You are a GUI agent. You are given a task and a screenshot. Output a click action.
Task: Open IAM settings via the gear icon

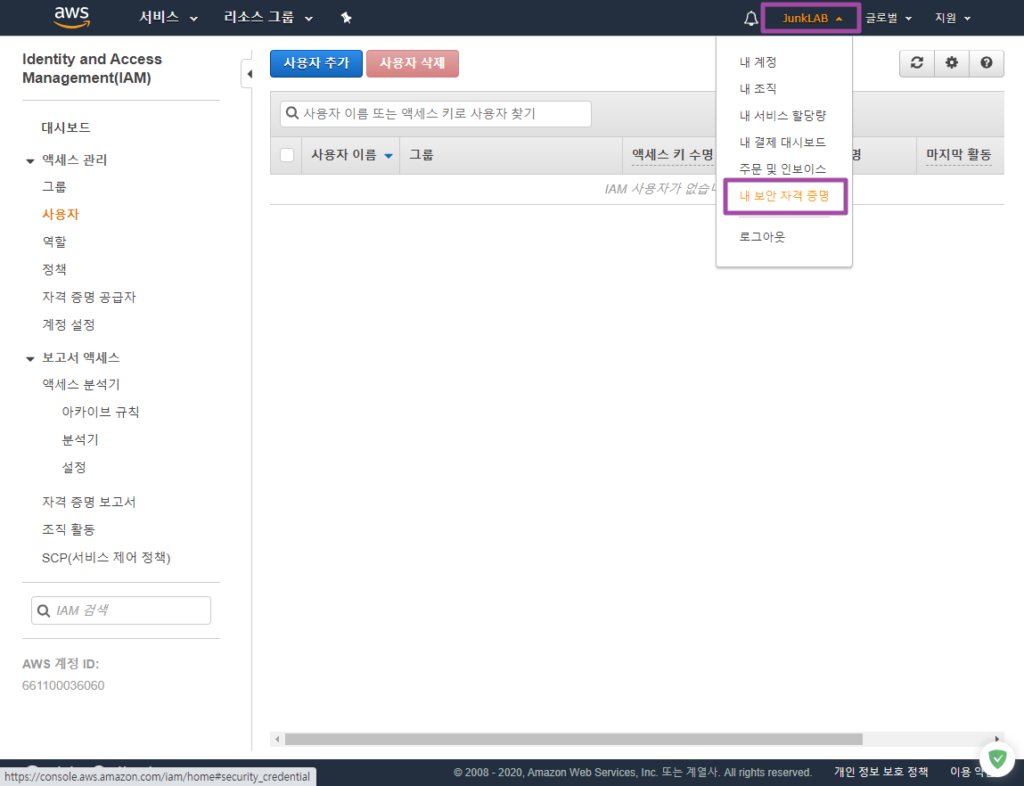tap(951, 63)
